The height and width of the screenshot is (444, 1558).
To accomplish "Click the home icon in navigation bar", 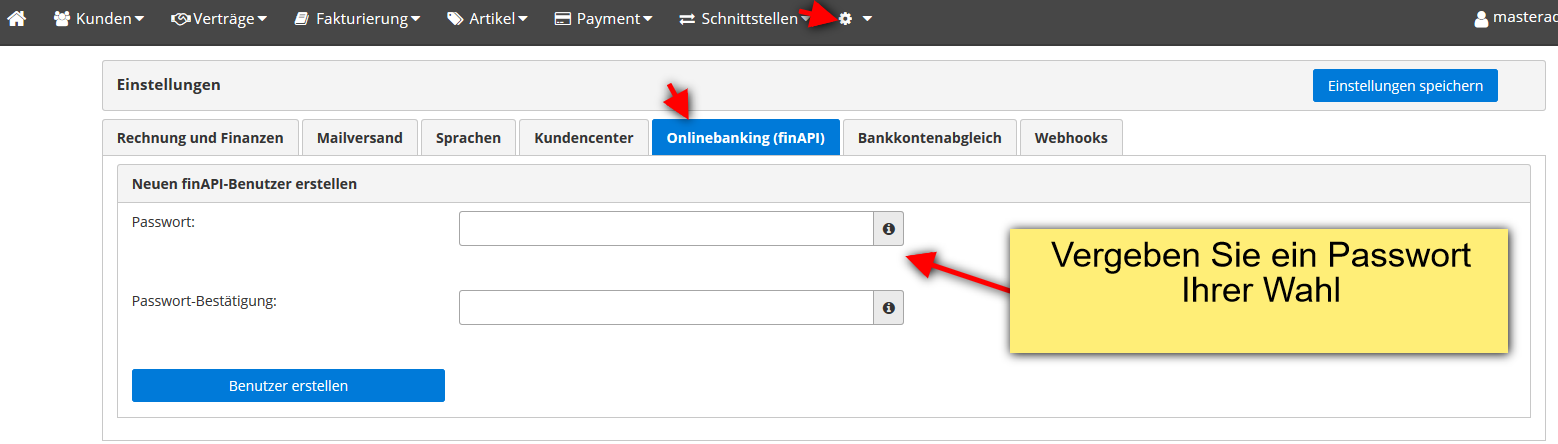I will [16, 19].
